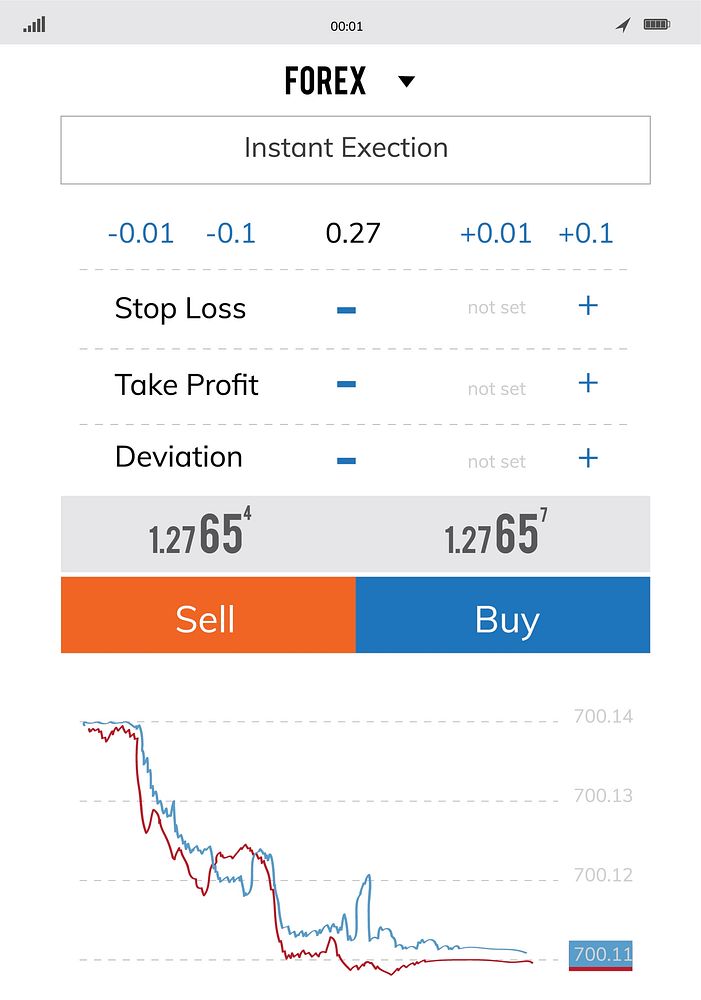Click the highlighted 700.11 price marker
The height and width of the screenshot is (1000, 701).
coord(602,955)
